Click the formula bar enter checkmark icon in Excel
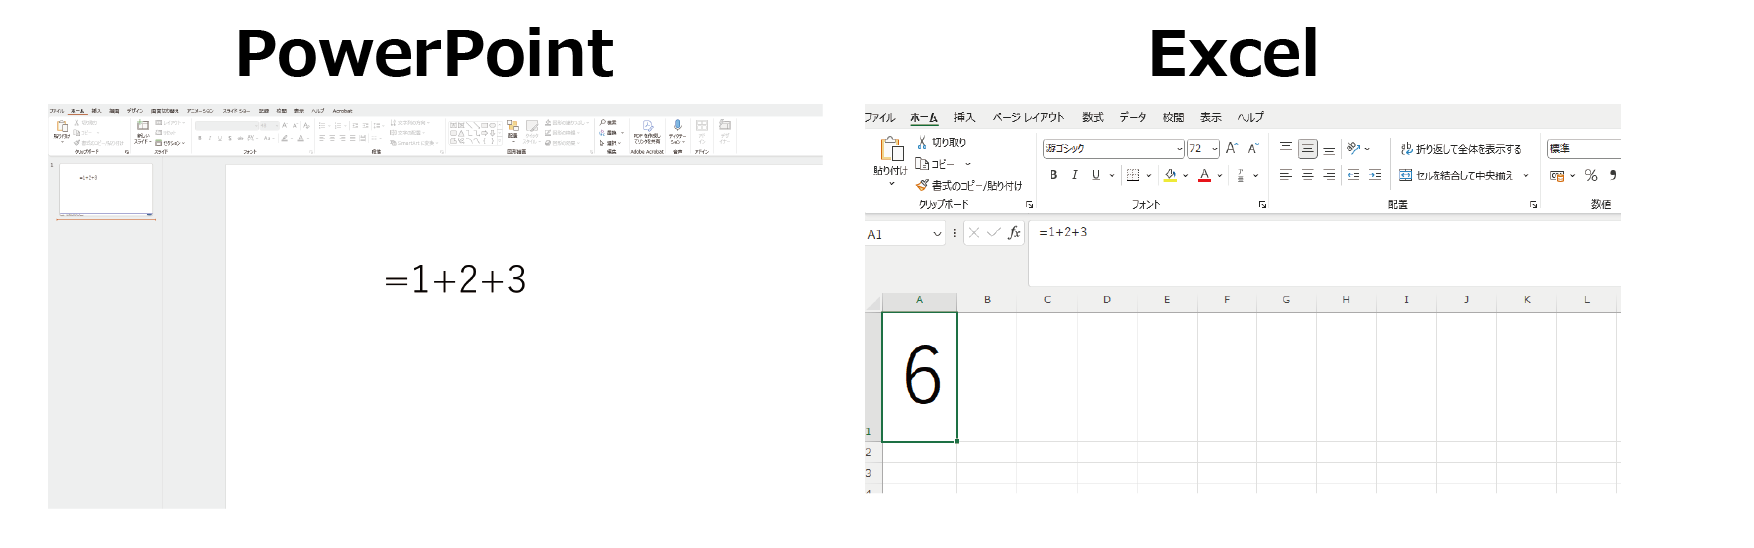 (x=994, y=233)
